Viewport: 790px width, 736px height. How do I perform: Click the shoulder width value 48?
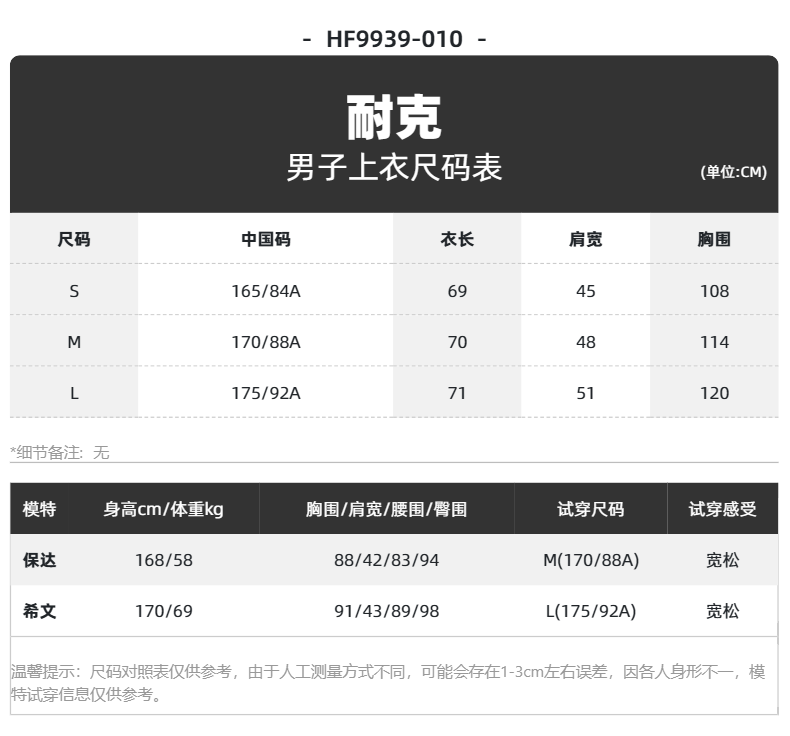click(586, 343)
